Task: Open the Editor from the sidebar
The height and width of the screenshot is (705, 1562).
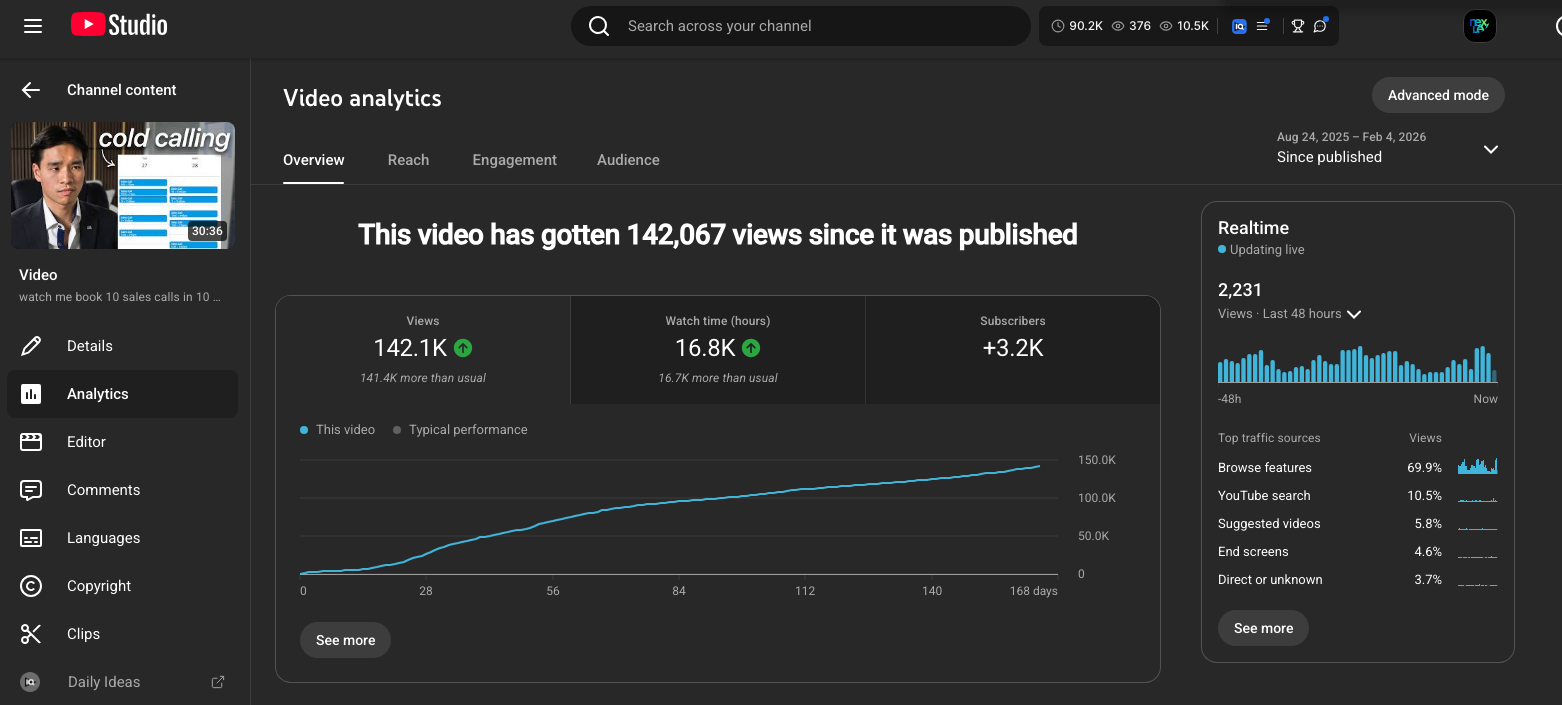Action: 31,441
